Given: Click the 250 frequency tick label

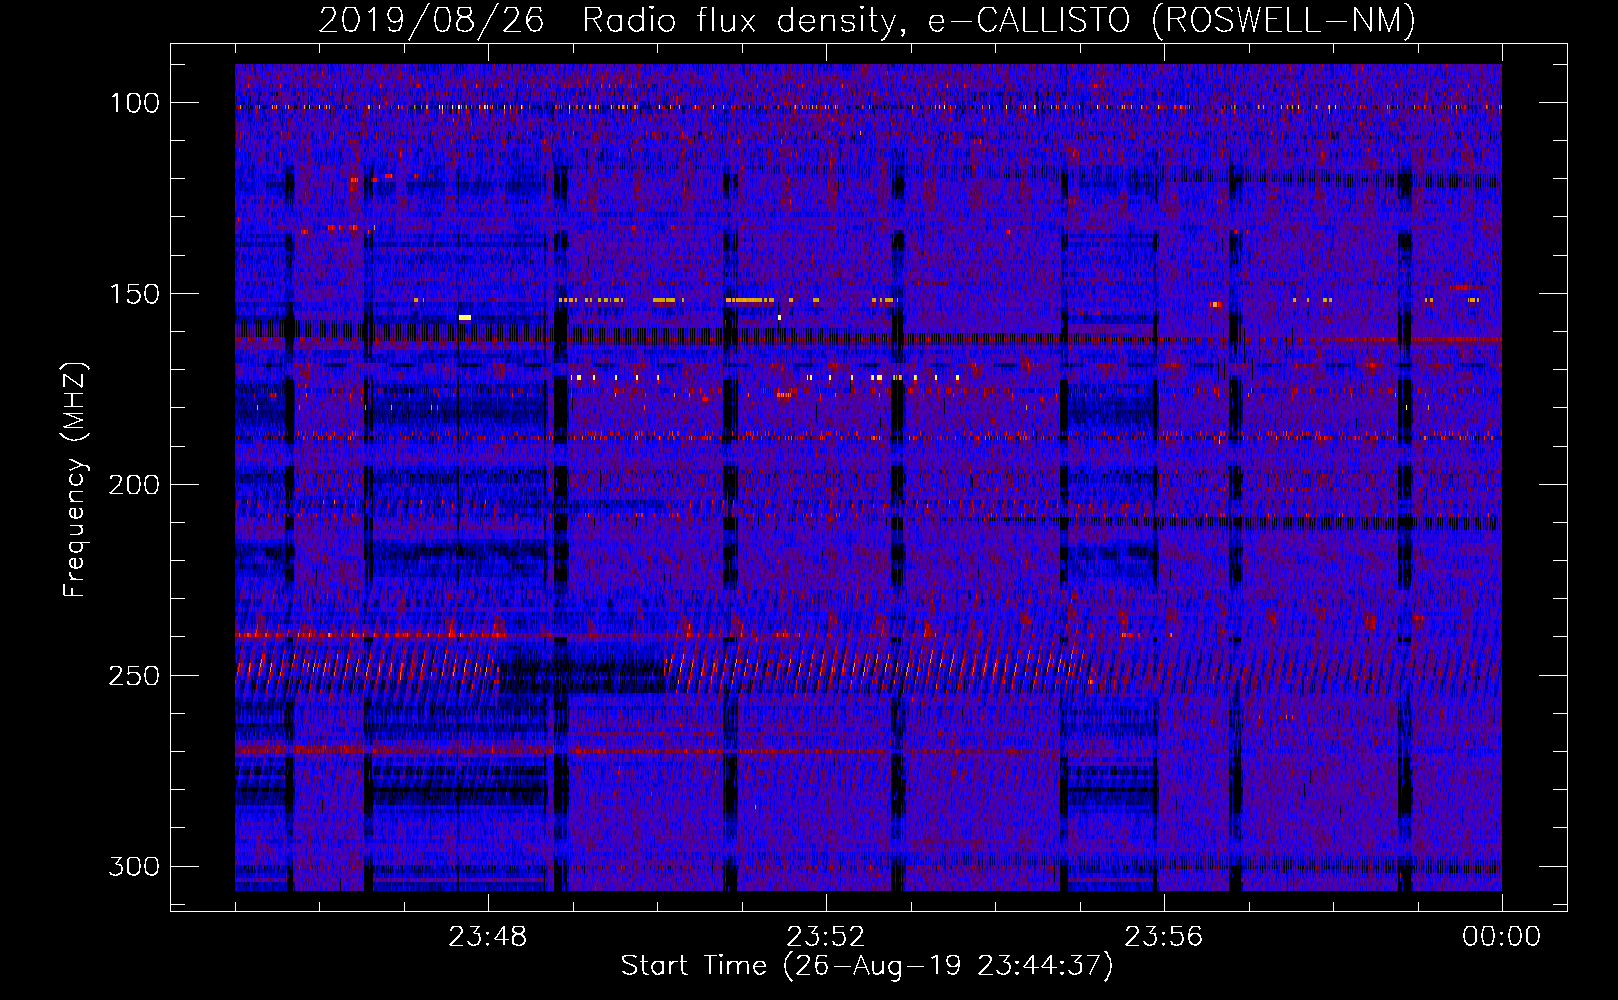Looking at the screenshot, I should (134, 676).
